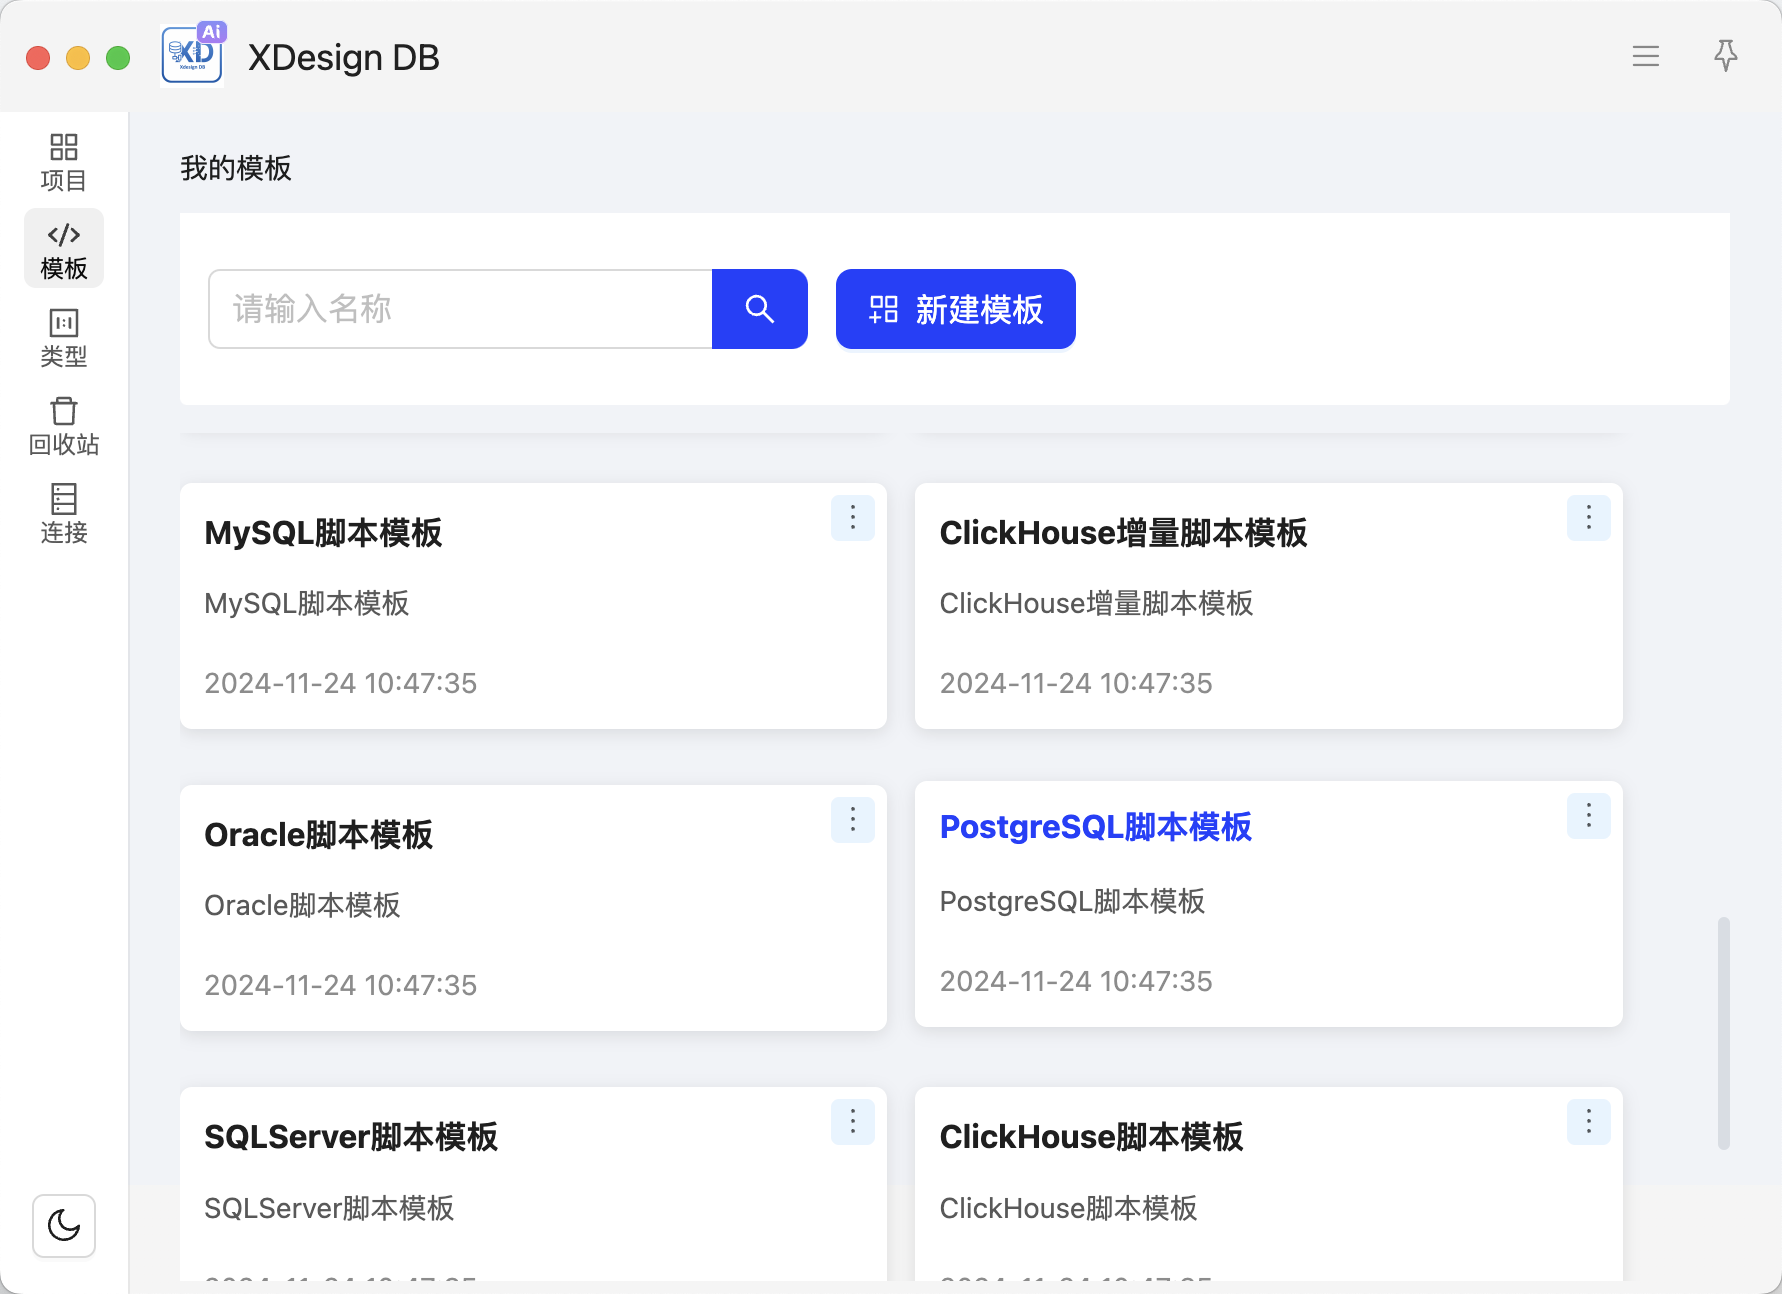
Task: Click the timestamp on ClickHouse增量脚本模板 card
Action: point(1076,683)
